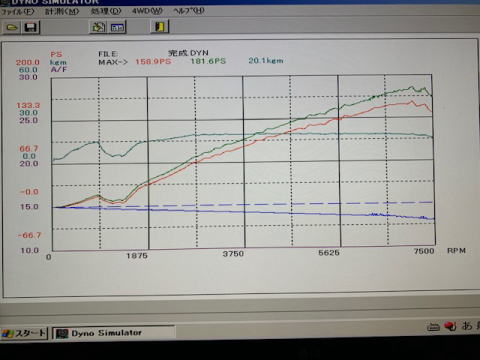Screen dimensions: 480x360
Task: Click the red tray icon beside keyboard
Action: [450, 326]
